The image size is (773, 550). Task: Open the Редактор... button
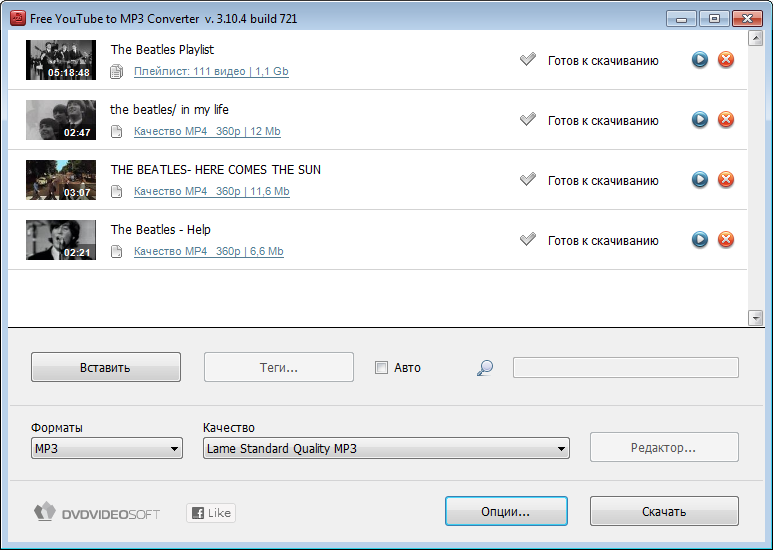(664, 447)
